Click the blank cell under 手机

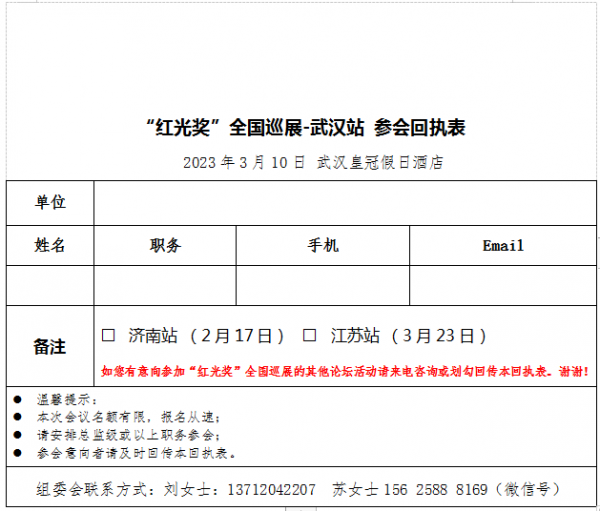pyautogui.click(x=322, y=285)
